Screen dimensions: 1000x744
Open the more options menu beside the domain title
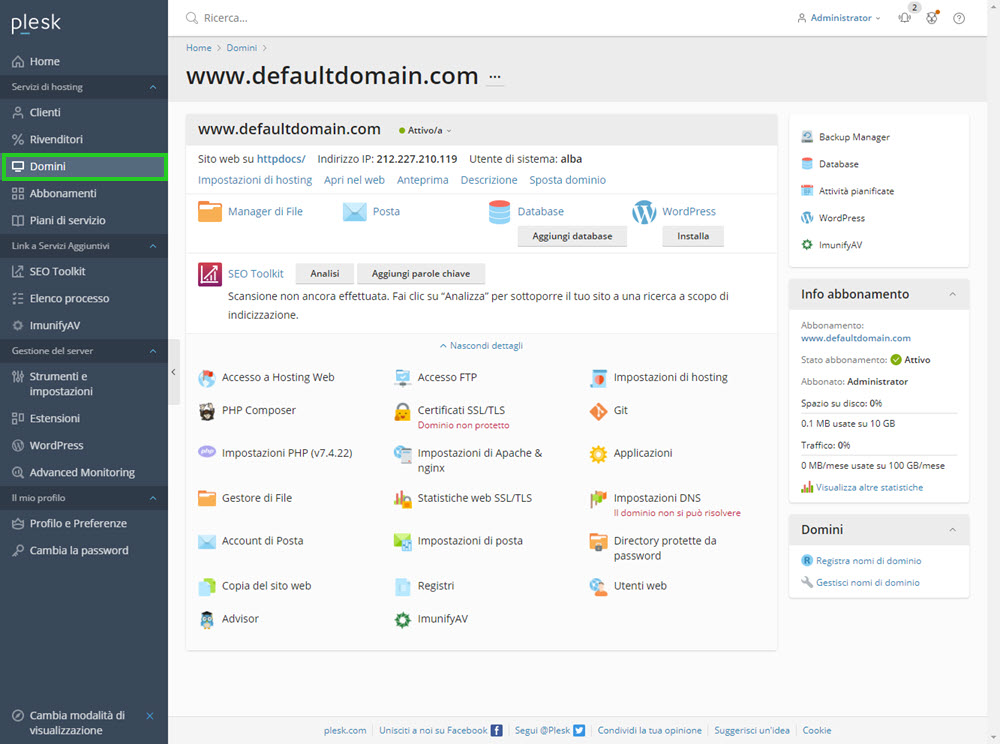(495, 77)
